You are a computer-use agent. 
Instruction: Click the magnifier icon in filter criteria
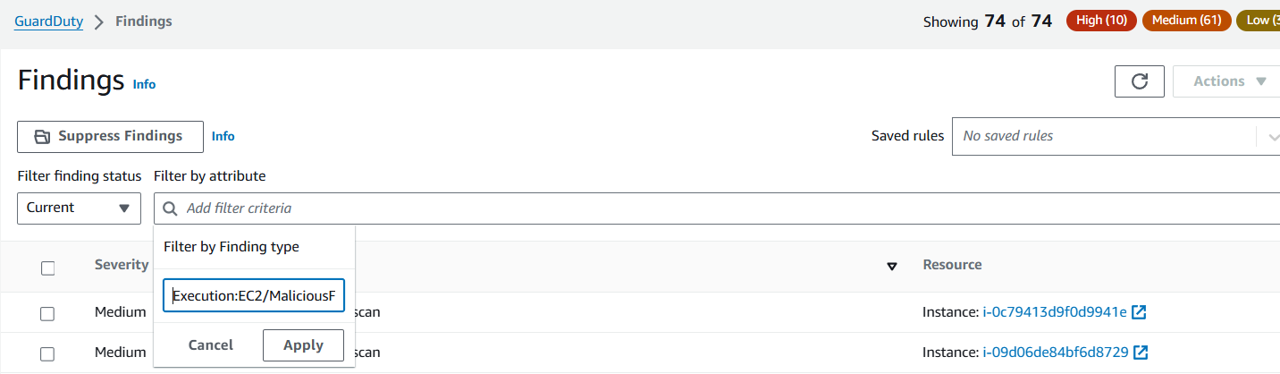click(169, 208)
